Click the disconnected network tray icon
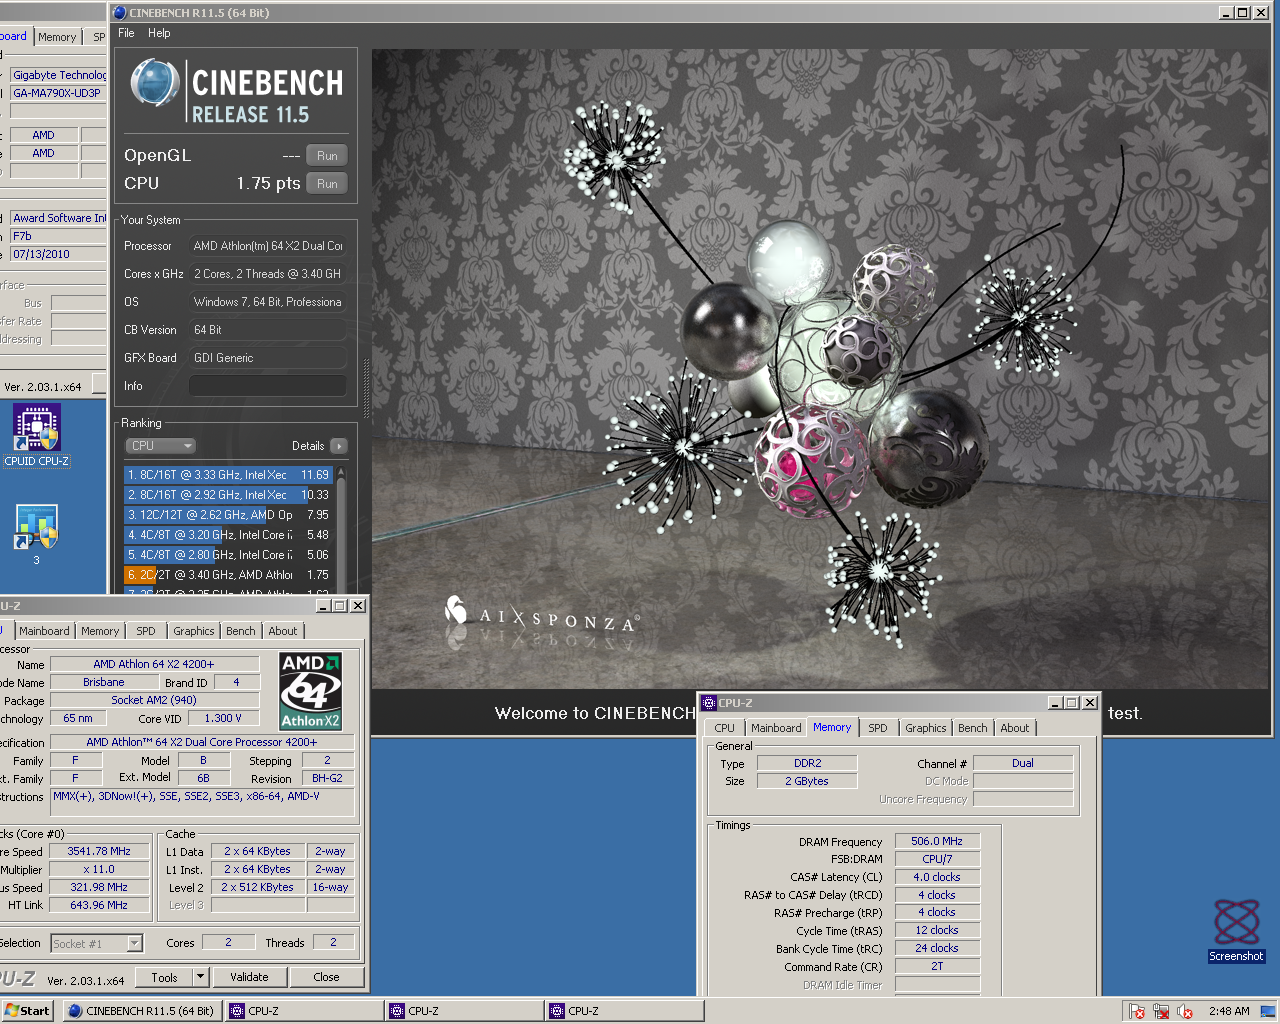Viewport: 1280px width, 1024px height. [x=1161, y=1011]
